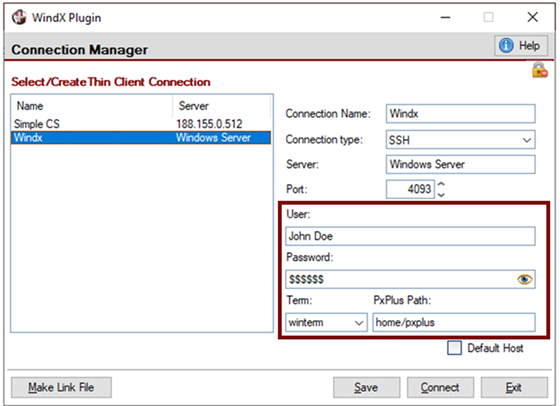
Task: Click the blue info icon on Help
Action: 506,45
